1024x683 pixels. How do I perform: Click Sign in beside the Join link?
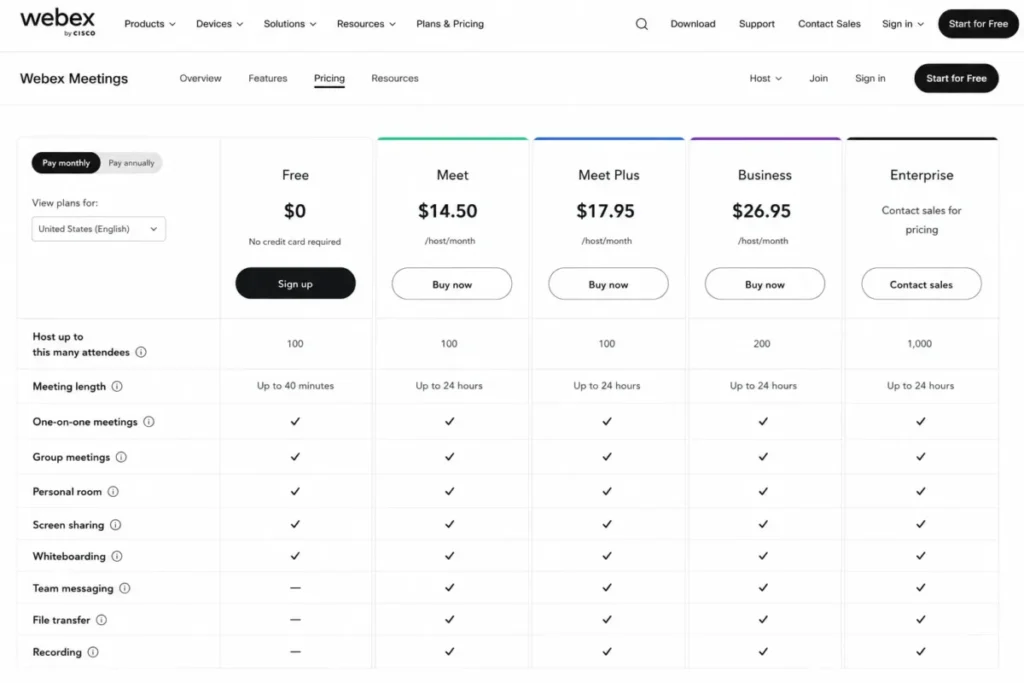[x=870, y=78]
